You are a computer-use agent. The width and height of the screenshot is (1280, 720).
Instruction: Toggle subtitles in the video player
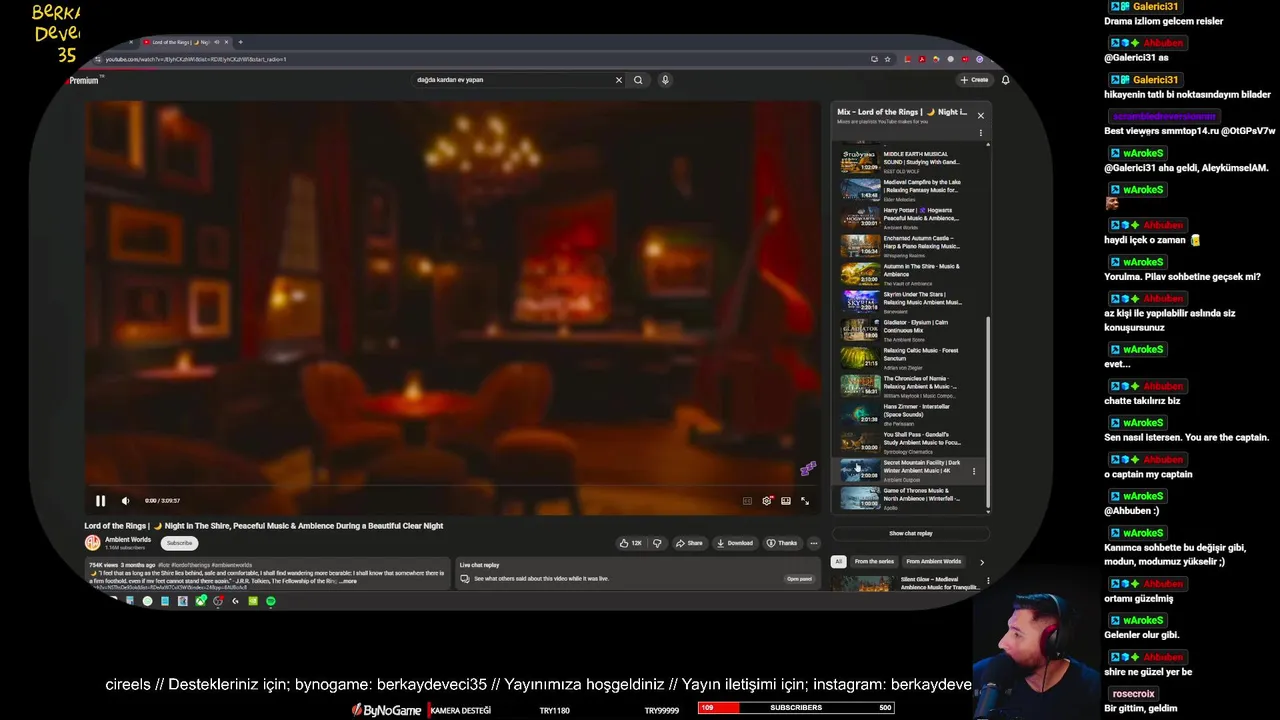pyautogui.click(x=747, y=501)
